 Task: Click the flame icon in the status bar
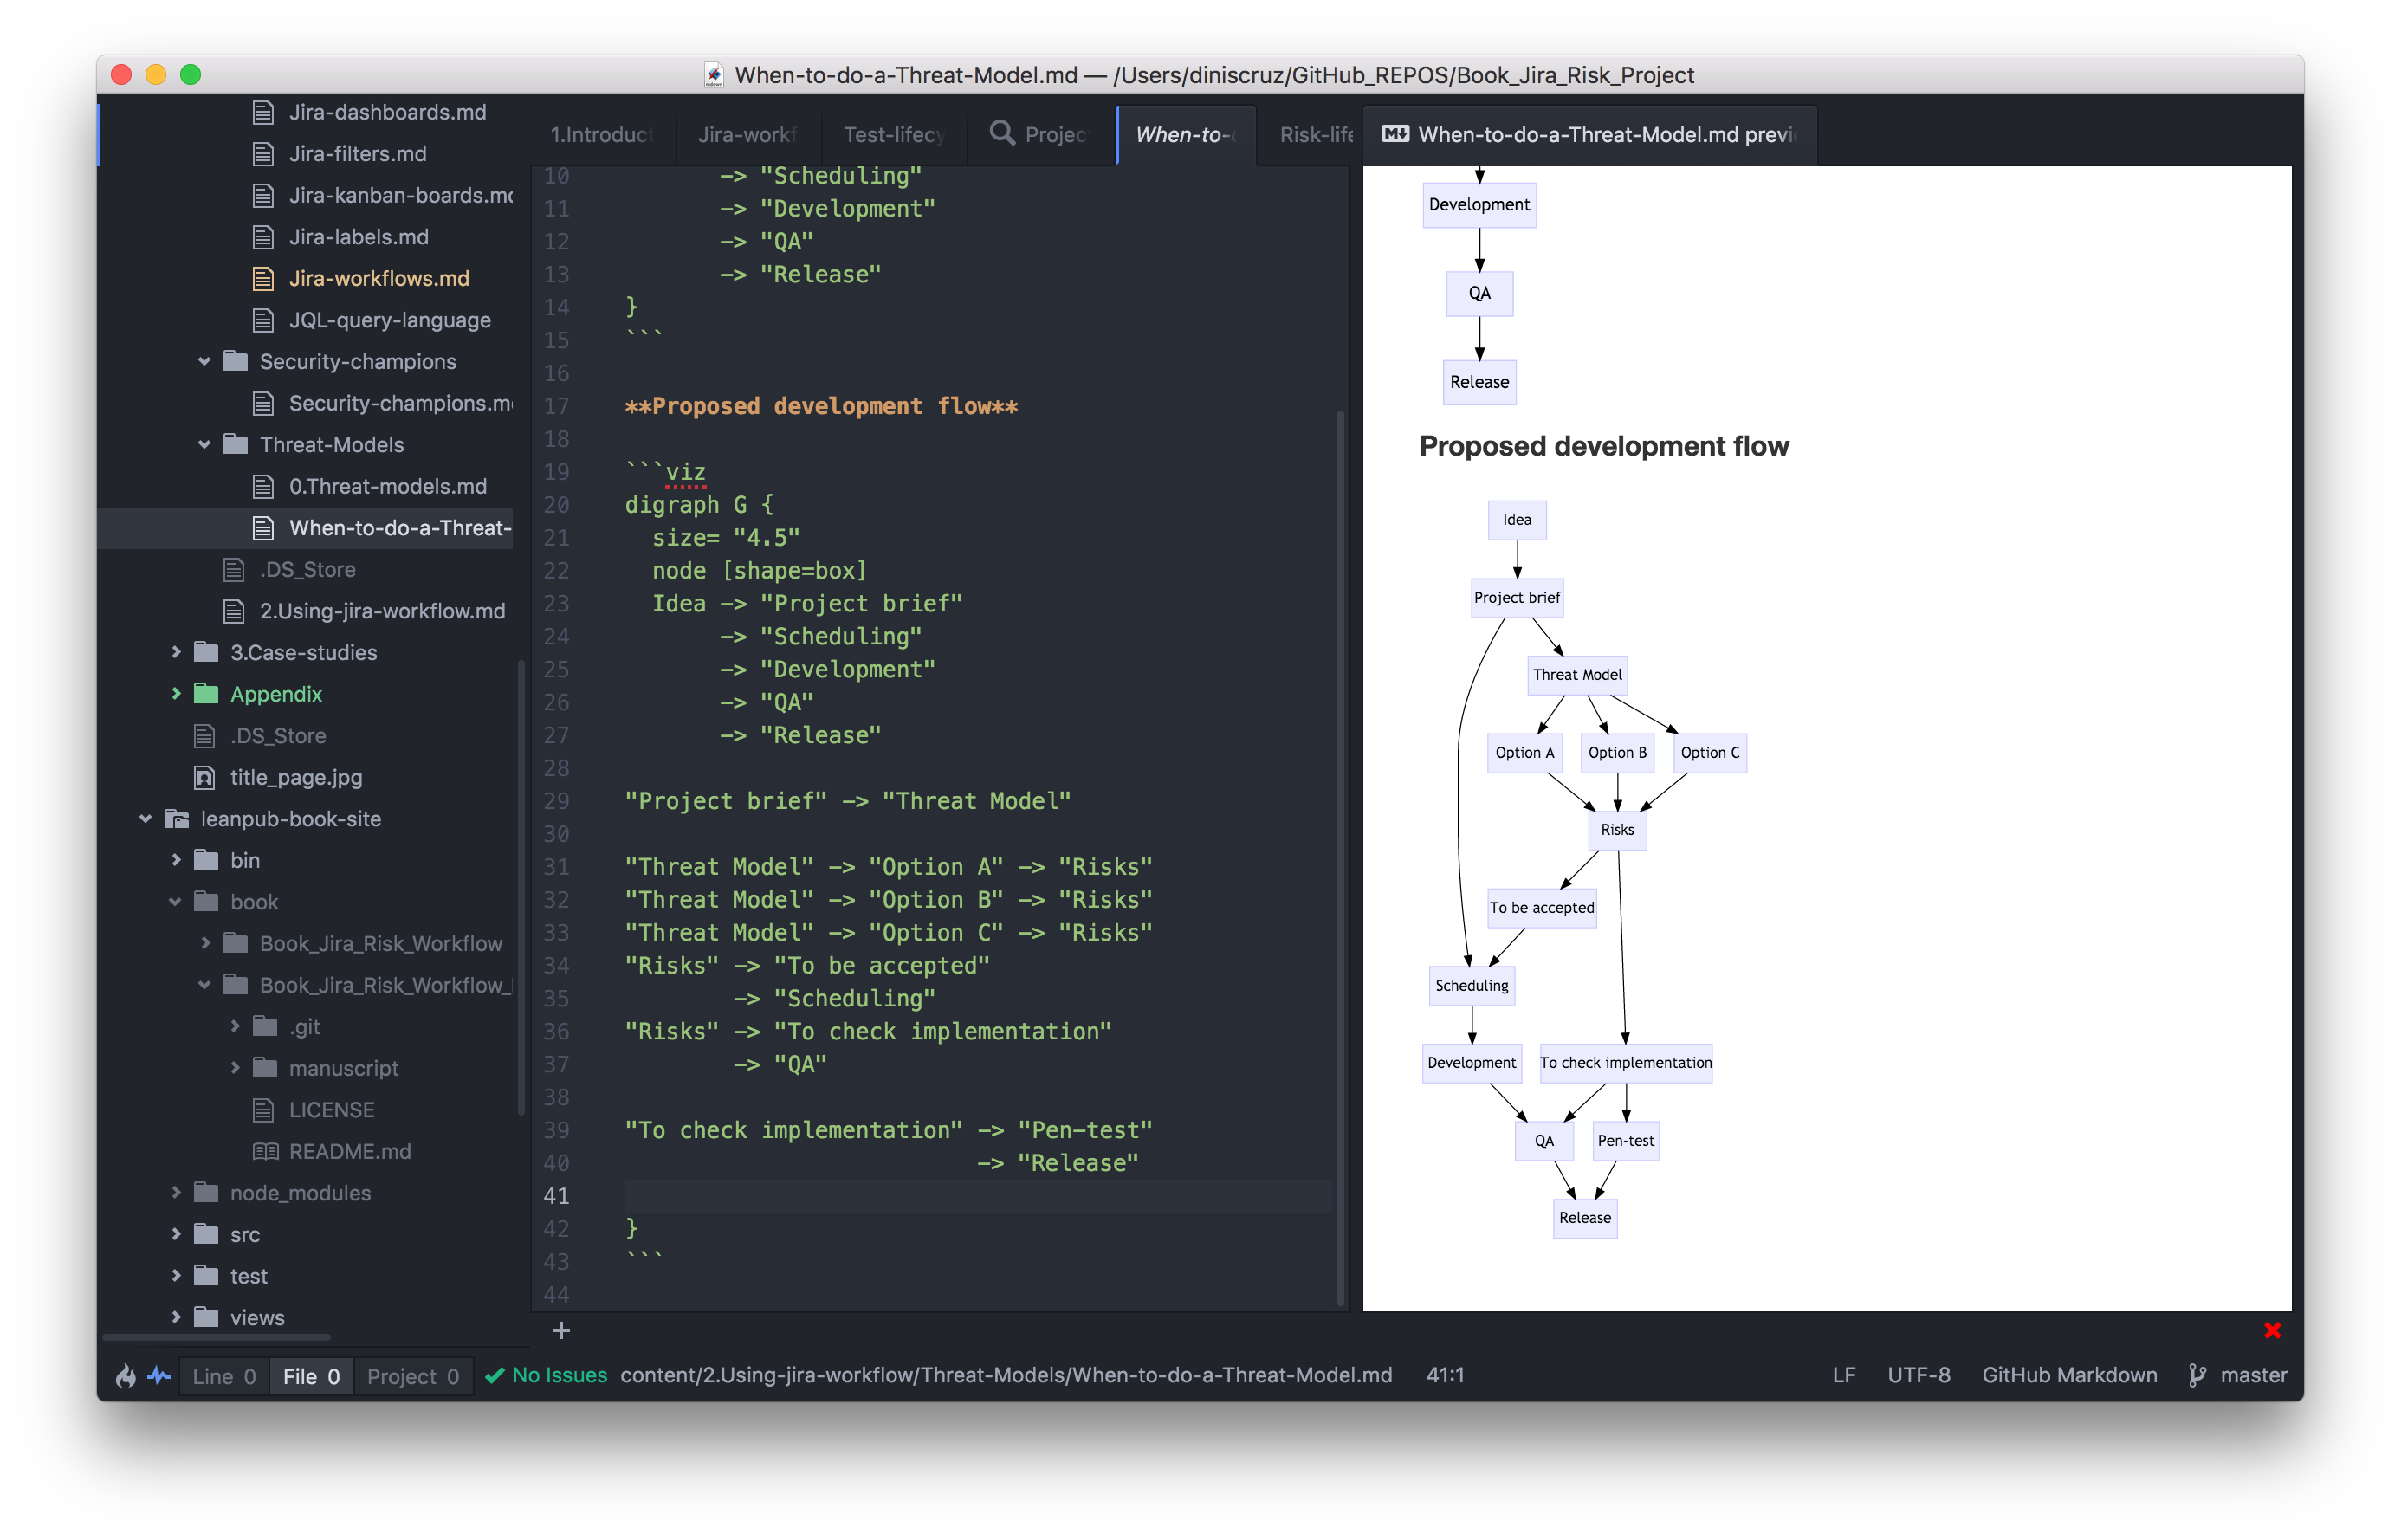click(x=126, y=1376)
